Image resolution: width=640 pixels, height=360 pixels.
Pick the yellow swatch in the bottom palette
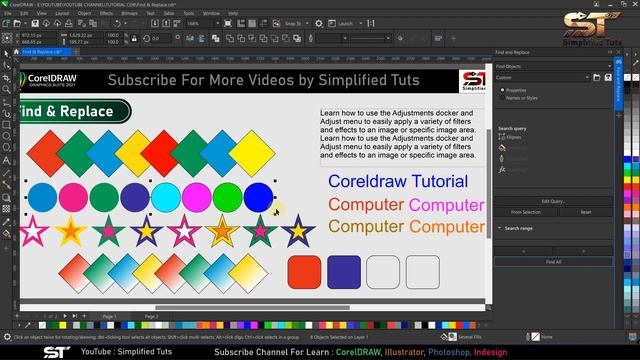click(x=62, y=325)
